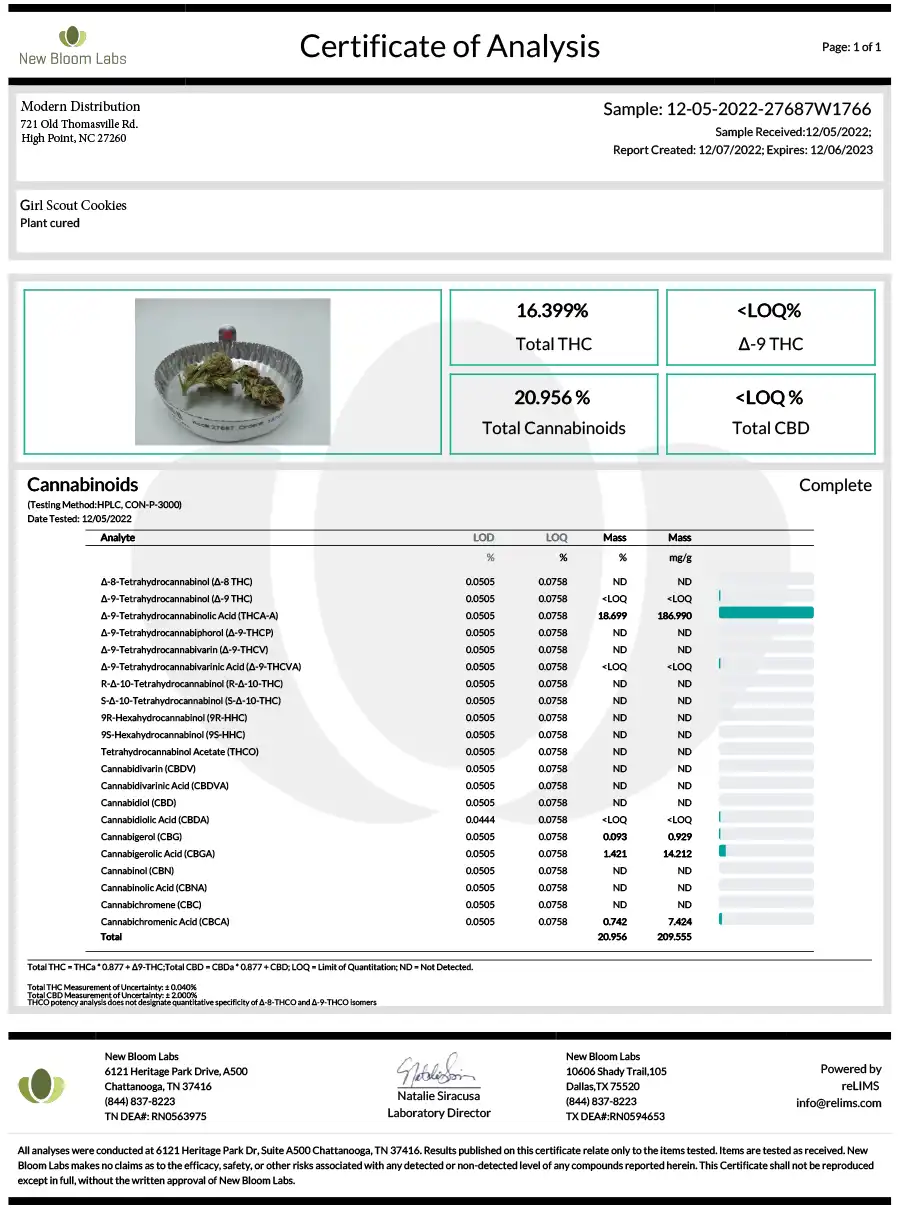Click the 'Testing Method:HPLC, CON-P-3000' line
This screenshot has width=900, height=1208.
point(104,505)
